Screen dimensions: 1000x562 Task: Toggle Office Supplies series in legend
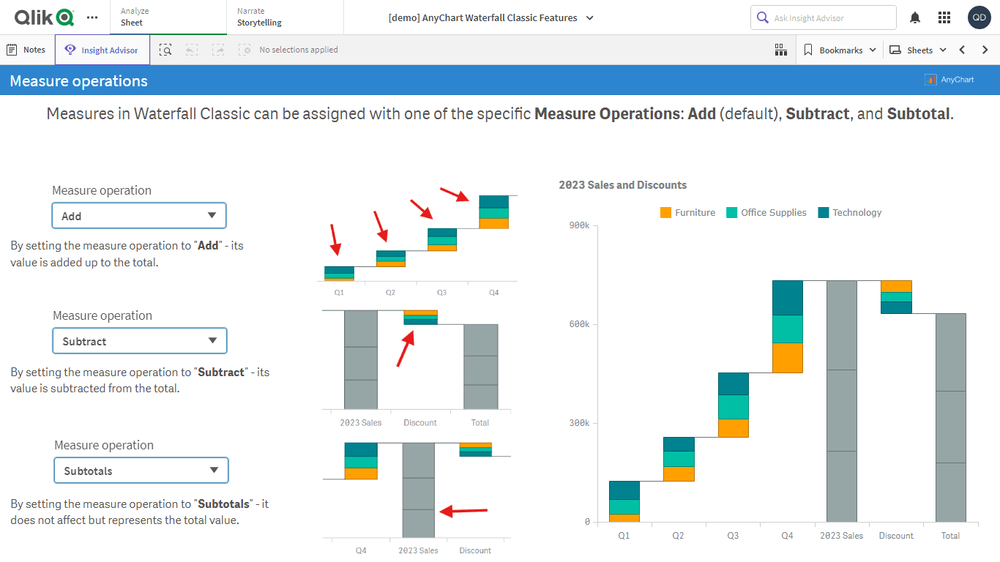point(765,213)
